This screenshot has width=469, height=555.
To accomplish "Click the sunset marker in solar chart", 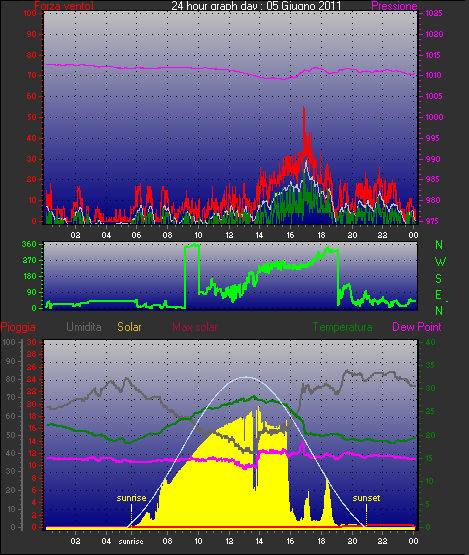I will point(366,498).
